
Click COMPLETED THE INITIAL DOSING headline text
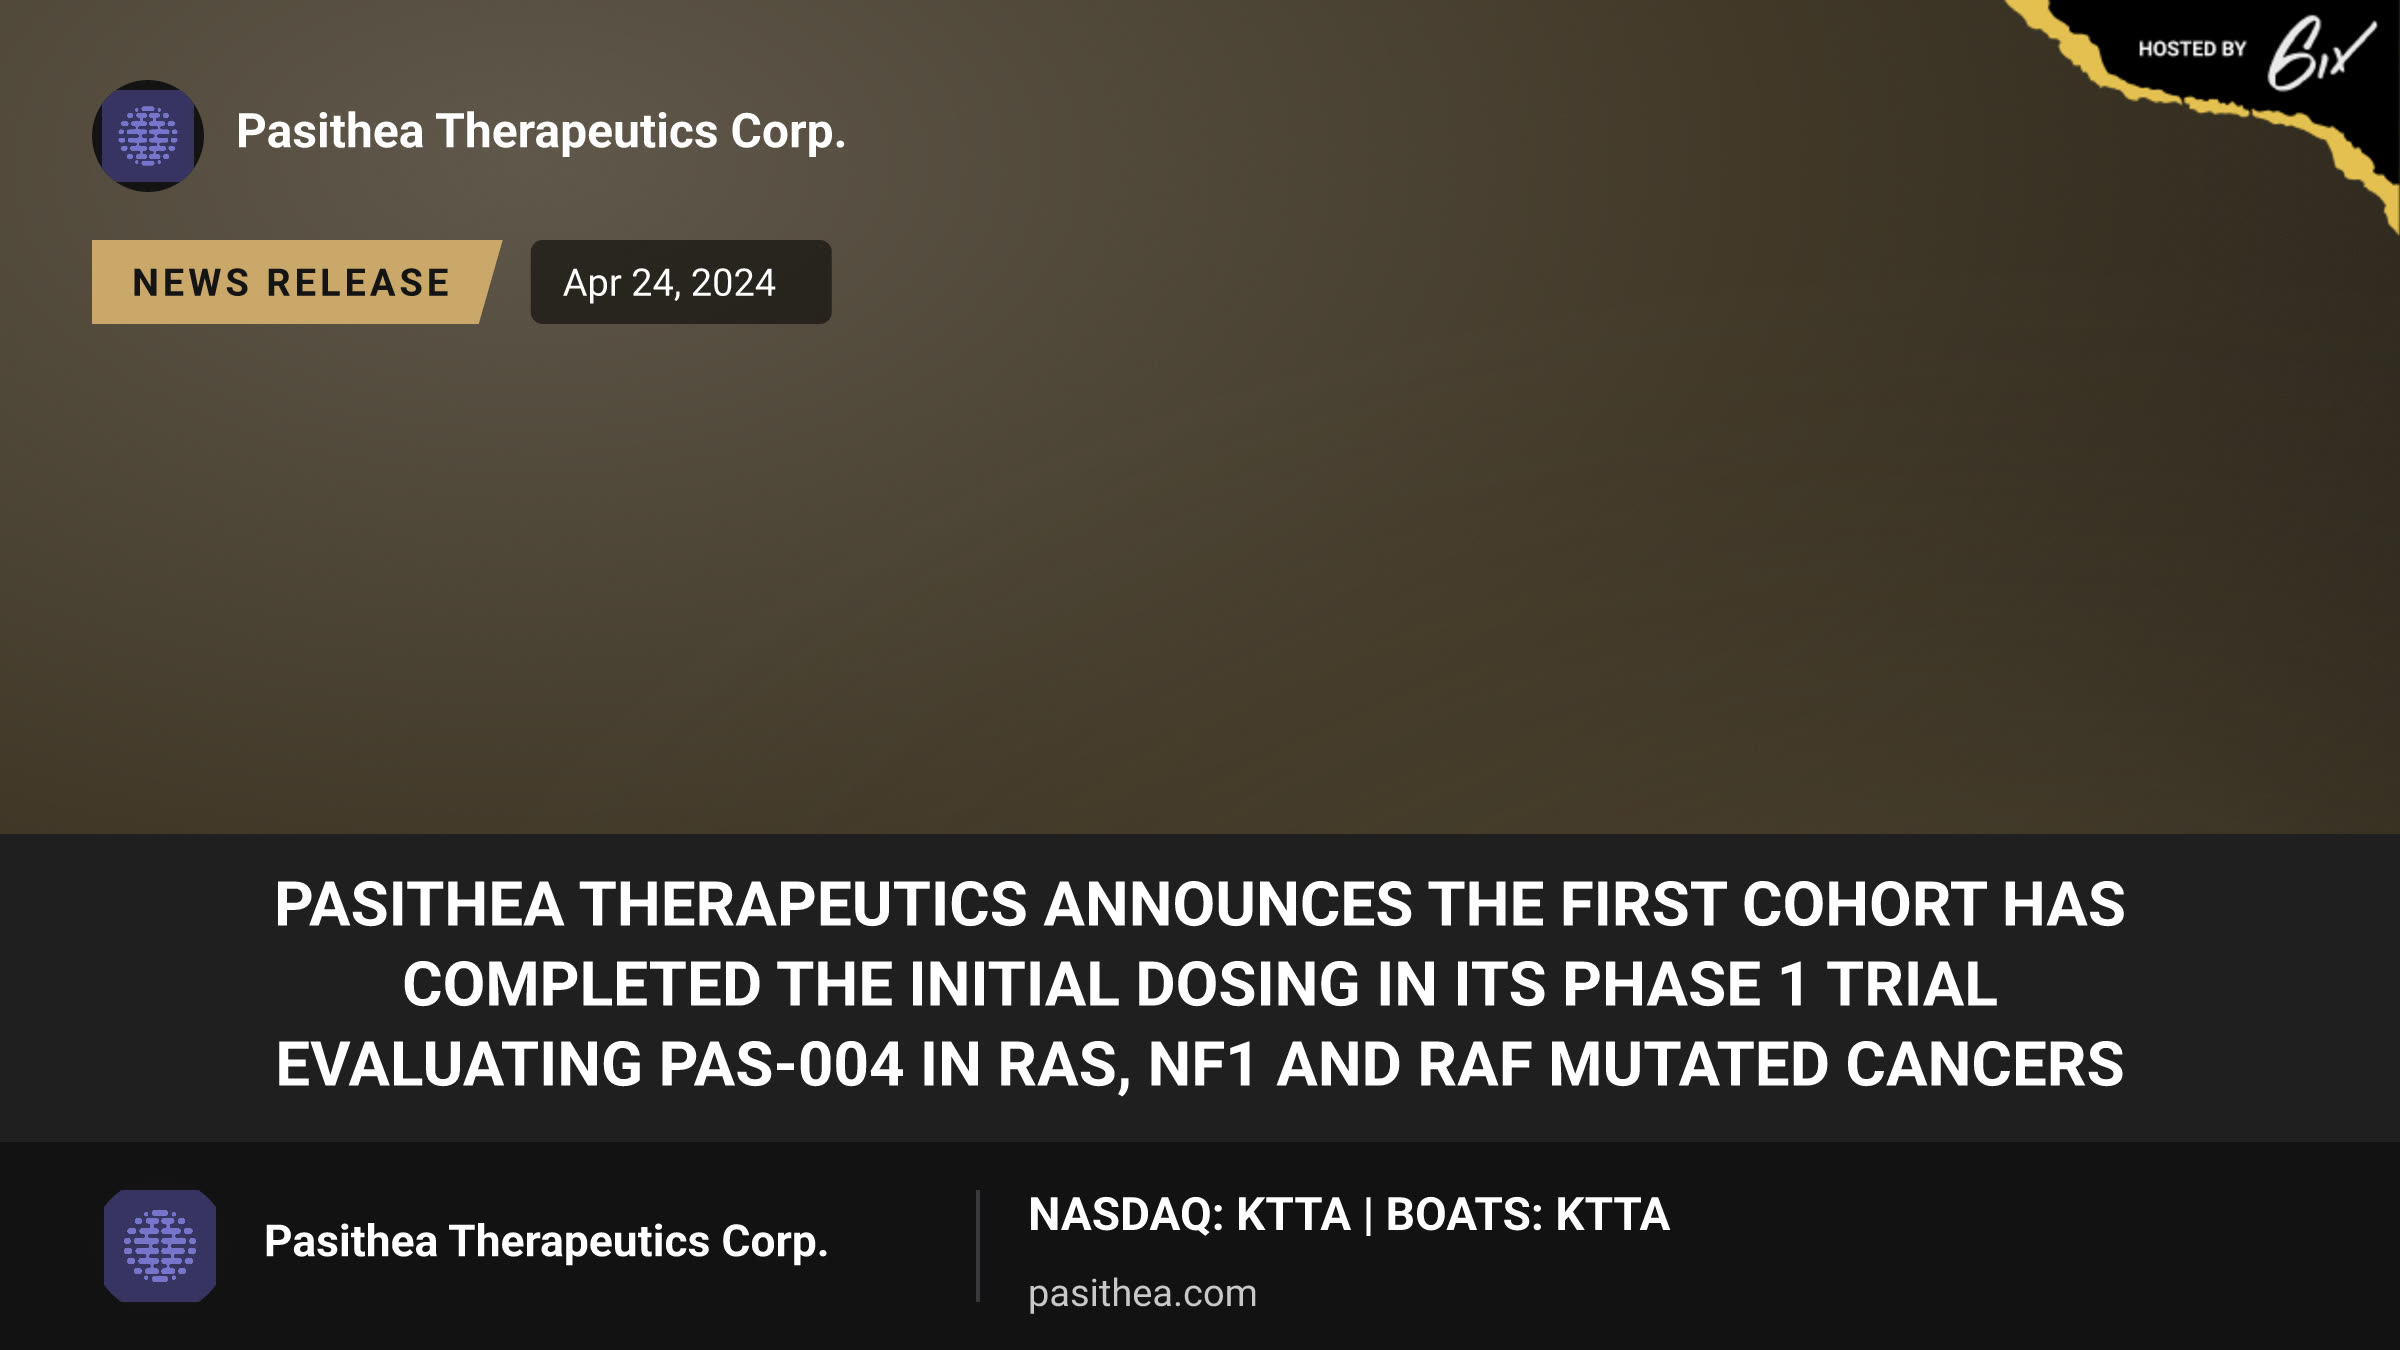881,984
